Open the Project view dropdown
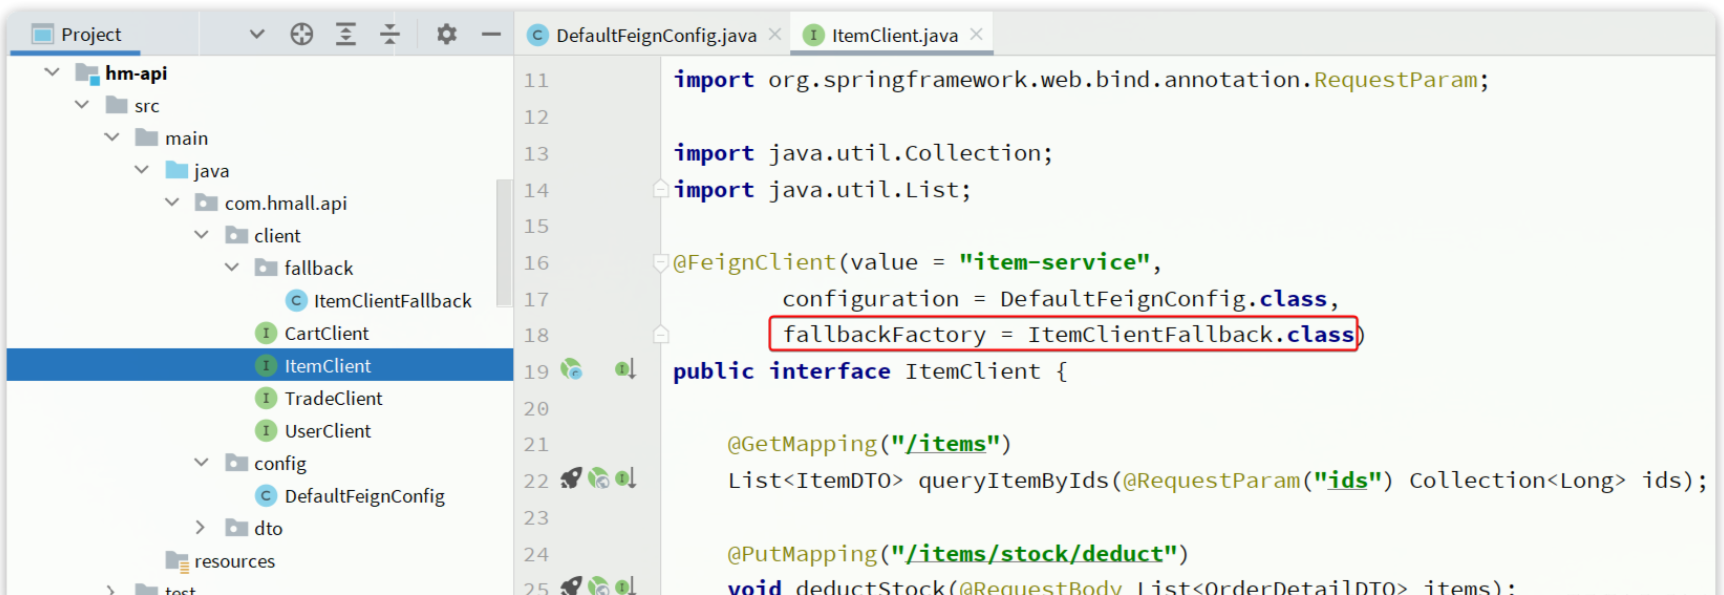The width and height of the screenshot is (1724, 595). pyautogui.click(x=257, y=34)
